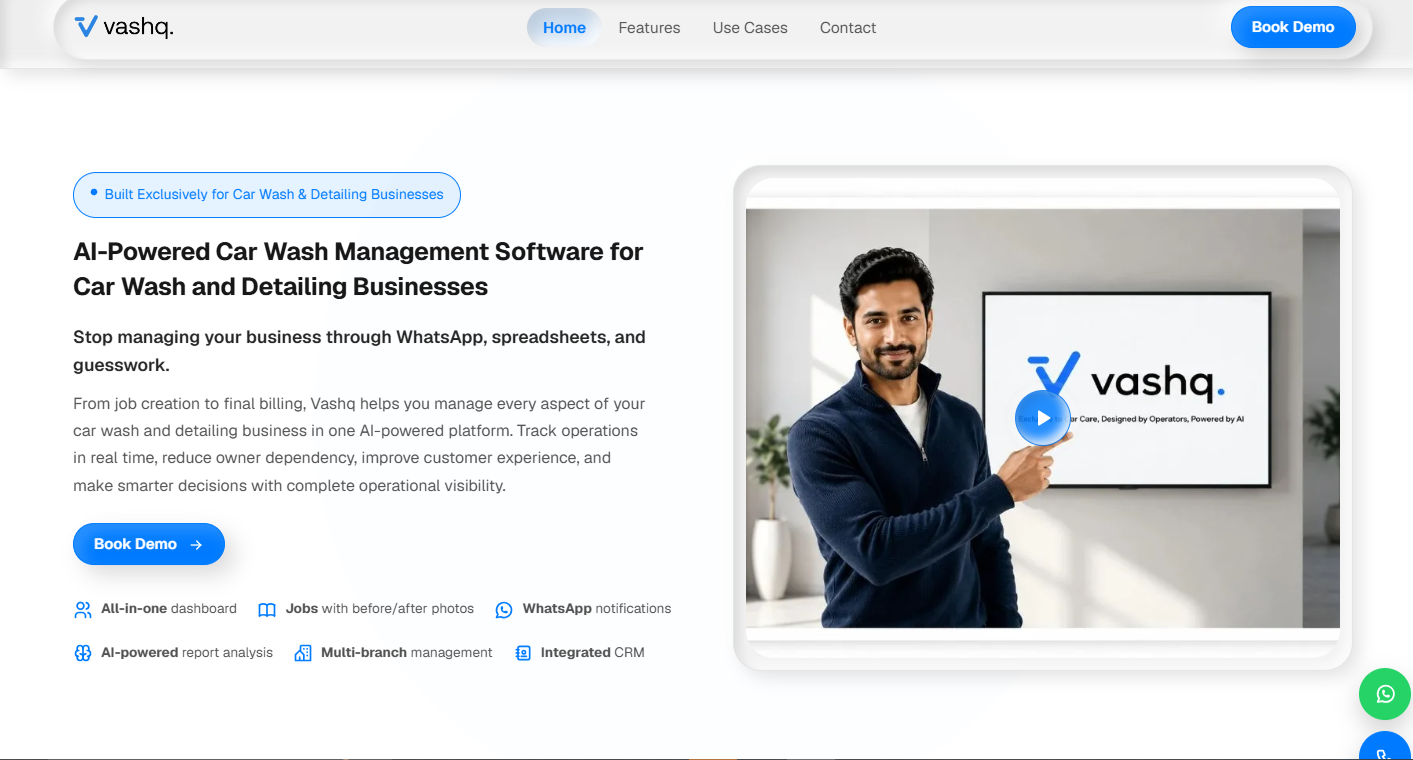Click the 'Built Exclusively for Car Wash' badge
This screenshot has width=1413, height=760.
click(x=267, y=195)
